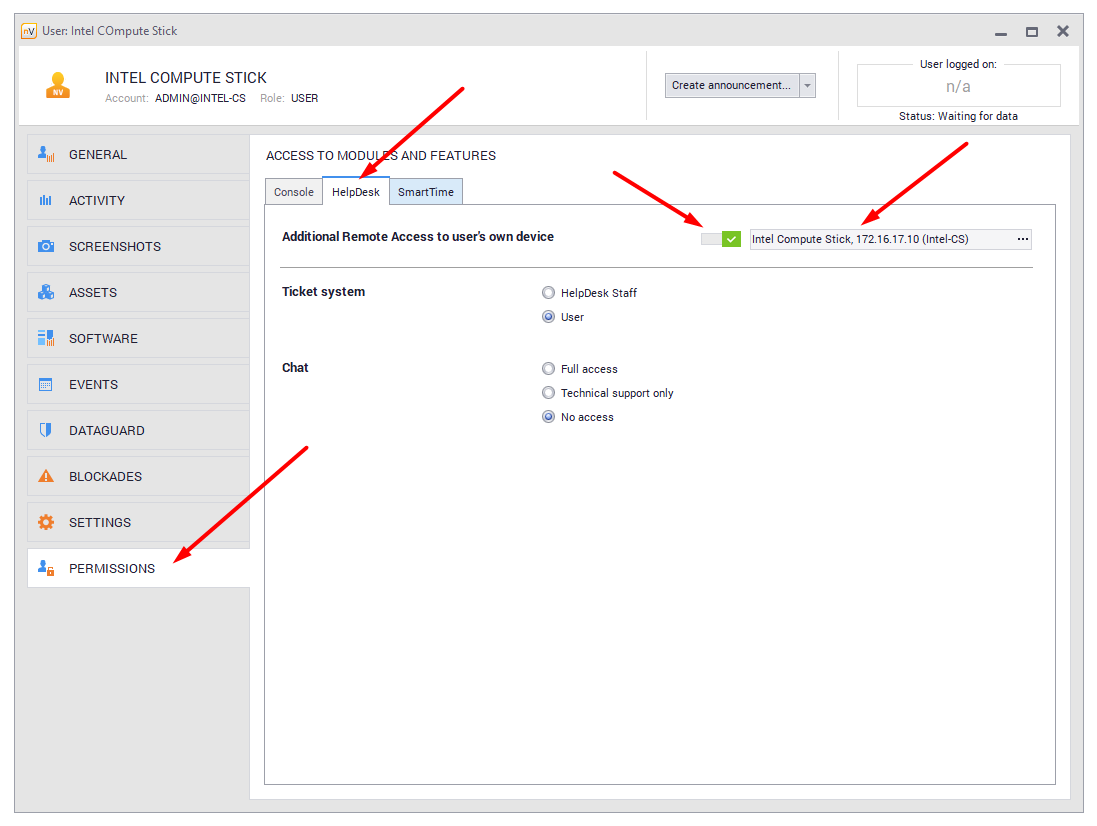Choose Full access for Chat

tap(548, 369)
